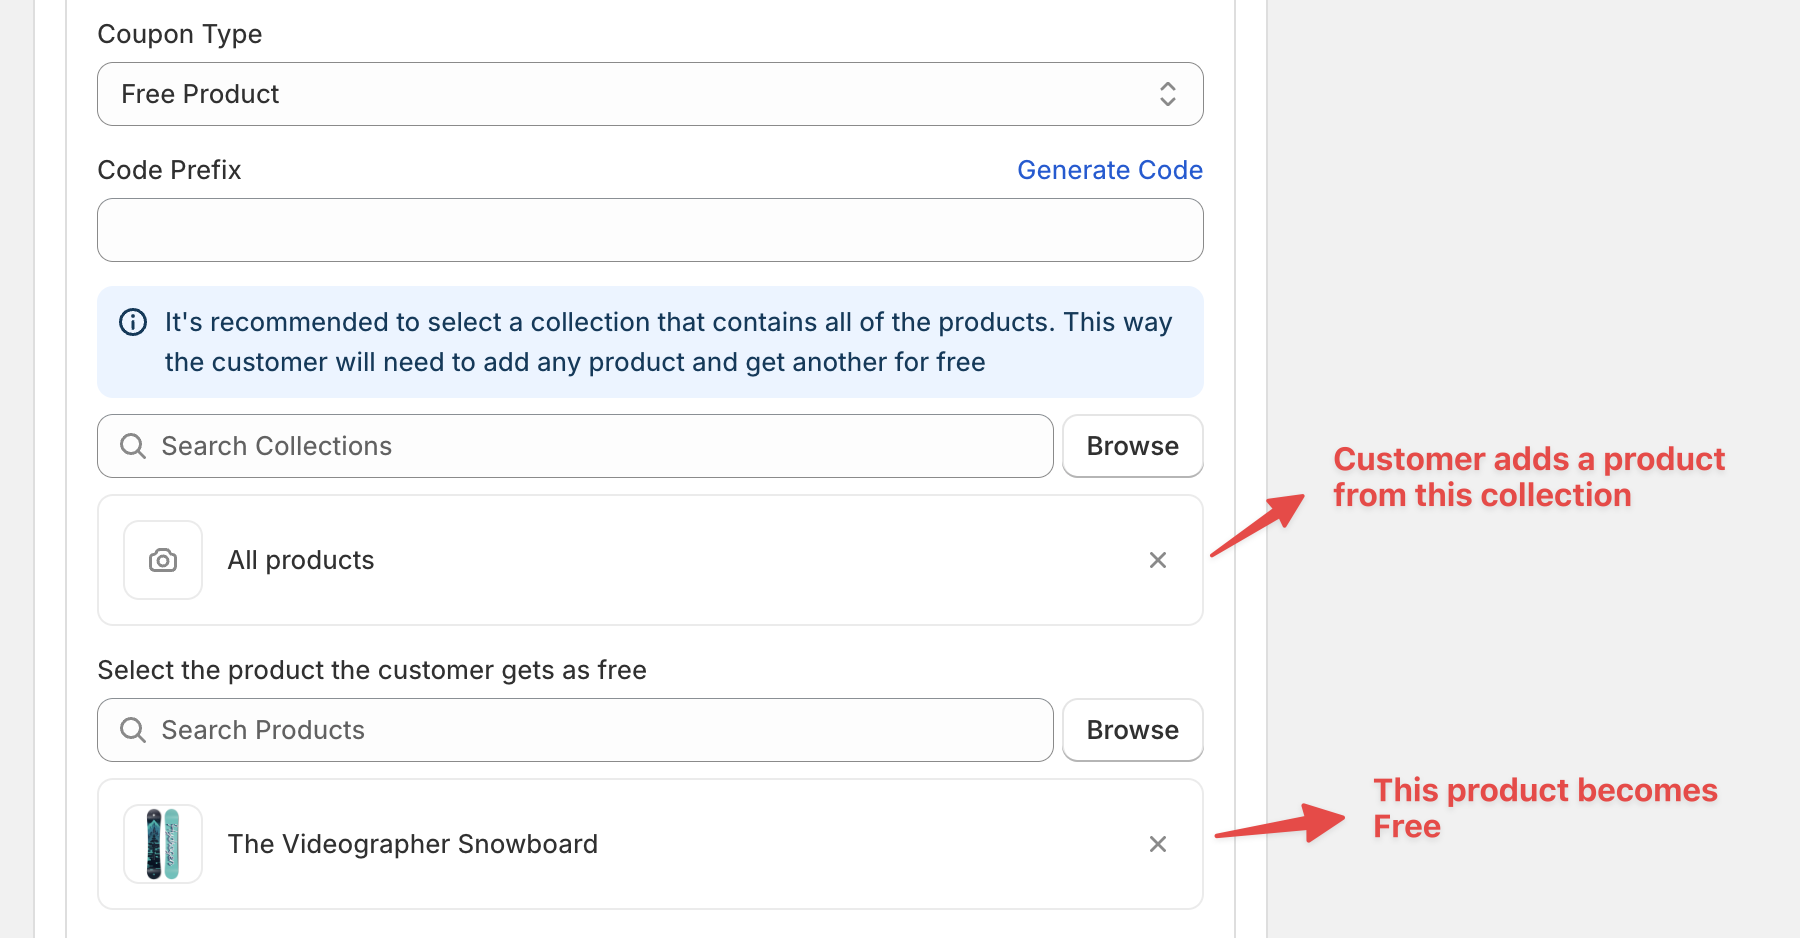Click the Videographer Snowboard thumbnail image
Screen dimensions: 1800x938
[163, 844]
